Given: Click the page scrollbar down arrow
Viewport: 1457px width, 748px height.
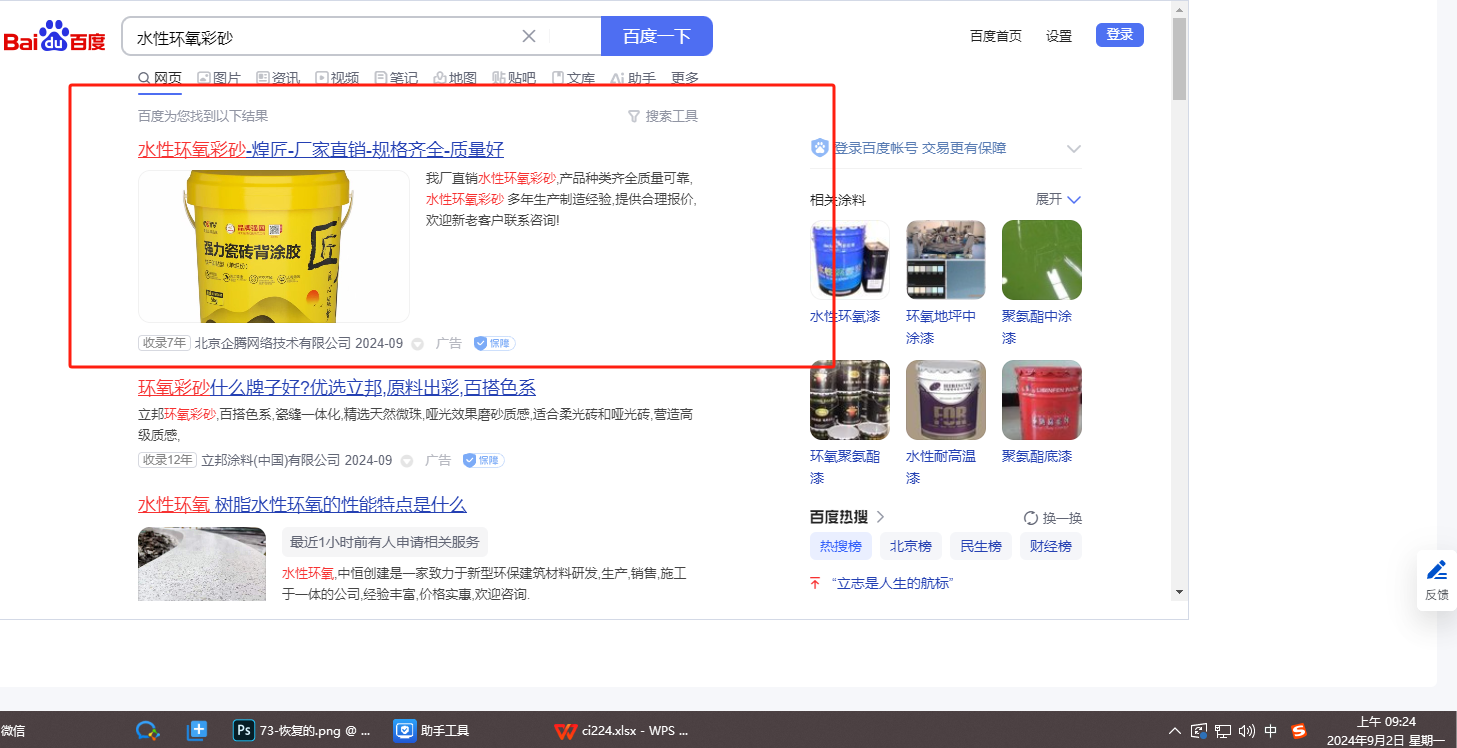Looking at the screenshot, I should coord(1180,592).
